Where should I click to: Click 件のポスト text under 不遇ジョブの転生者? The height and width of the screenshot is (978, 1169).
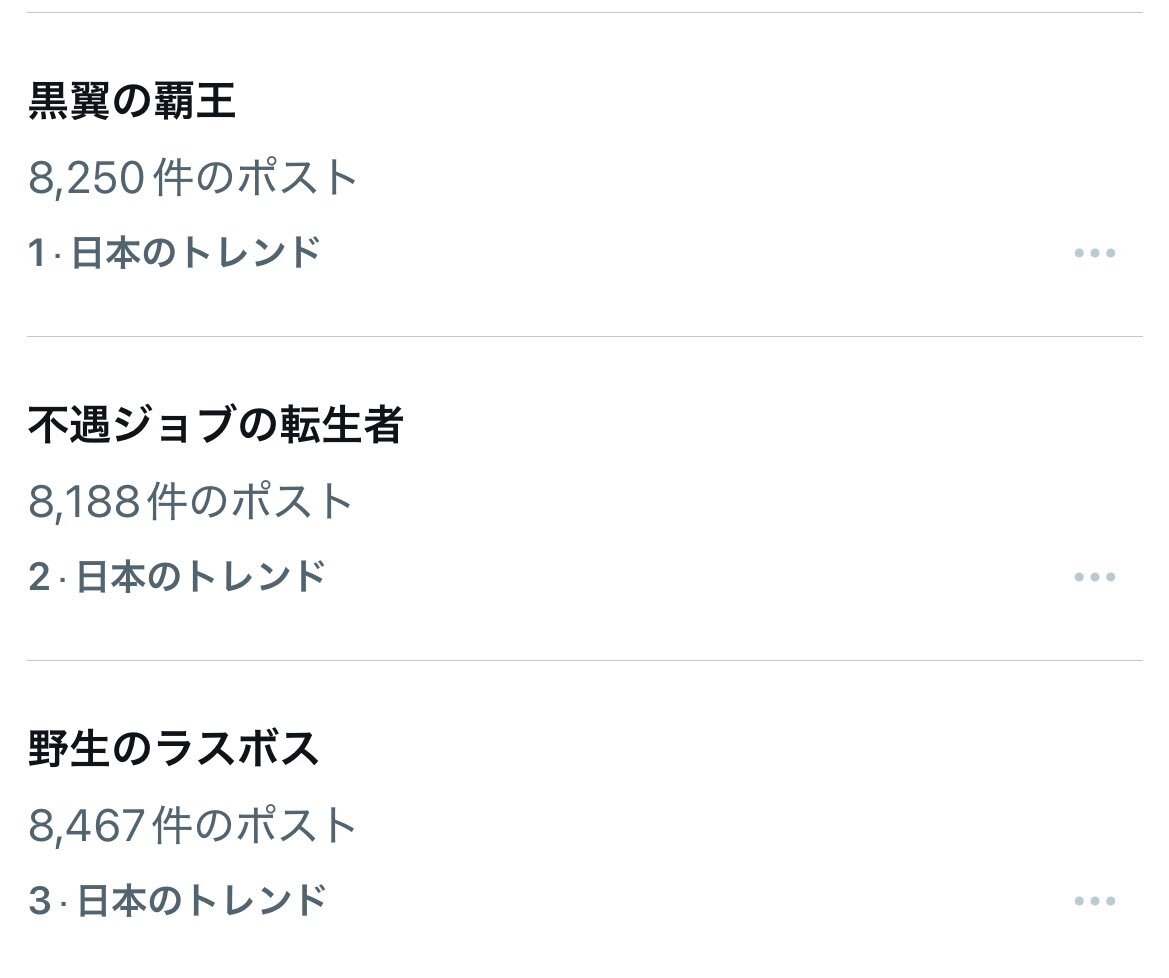point(251,502)
